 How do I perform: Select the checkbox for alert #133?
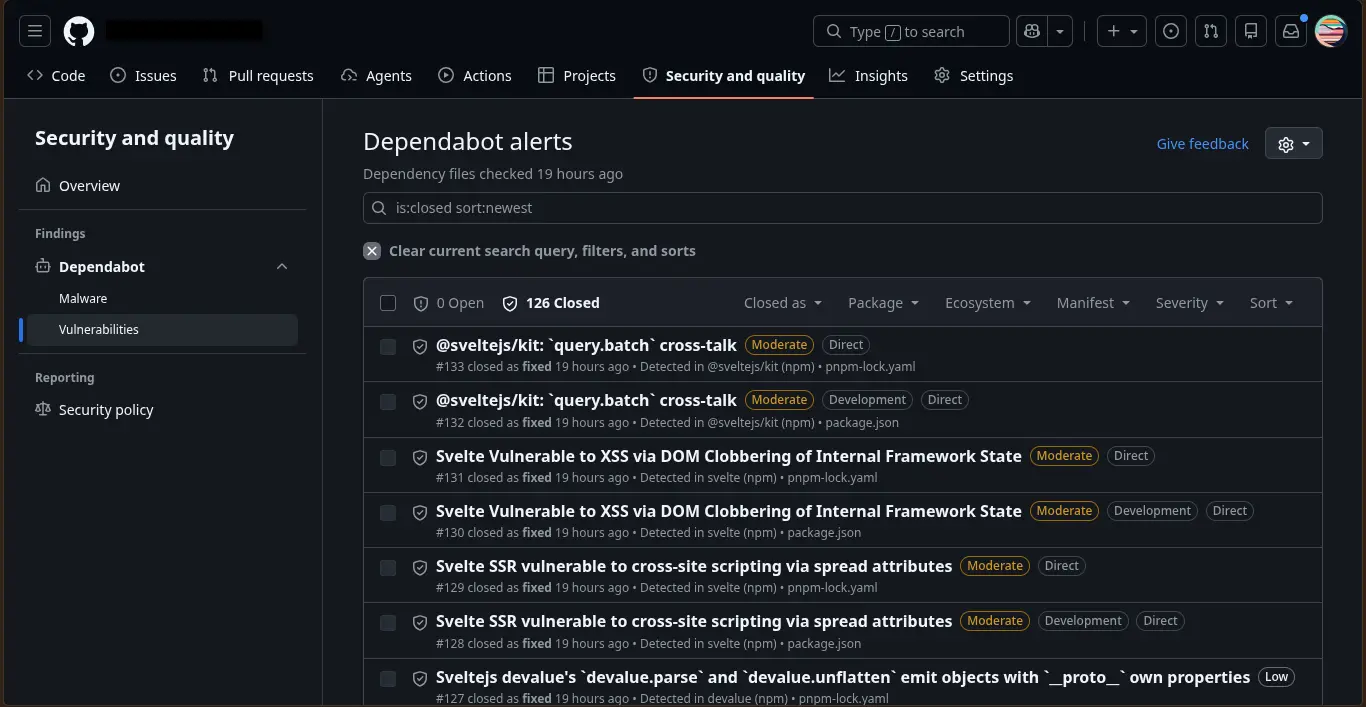tap(388, 346)
